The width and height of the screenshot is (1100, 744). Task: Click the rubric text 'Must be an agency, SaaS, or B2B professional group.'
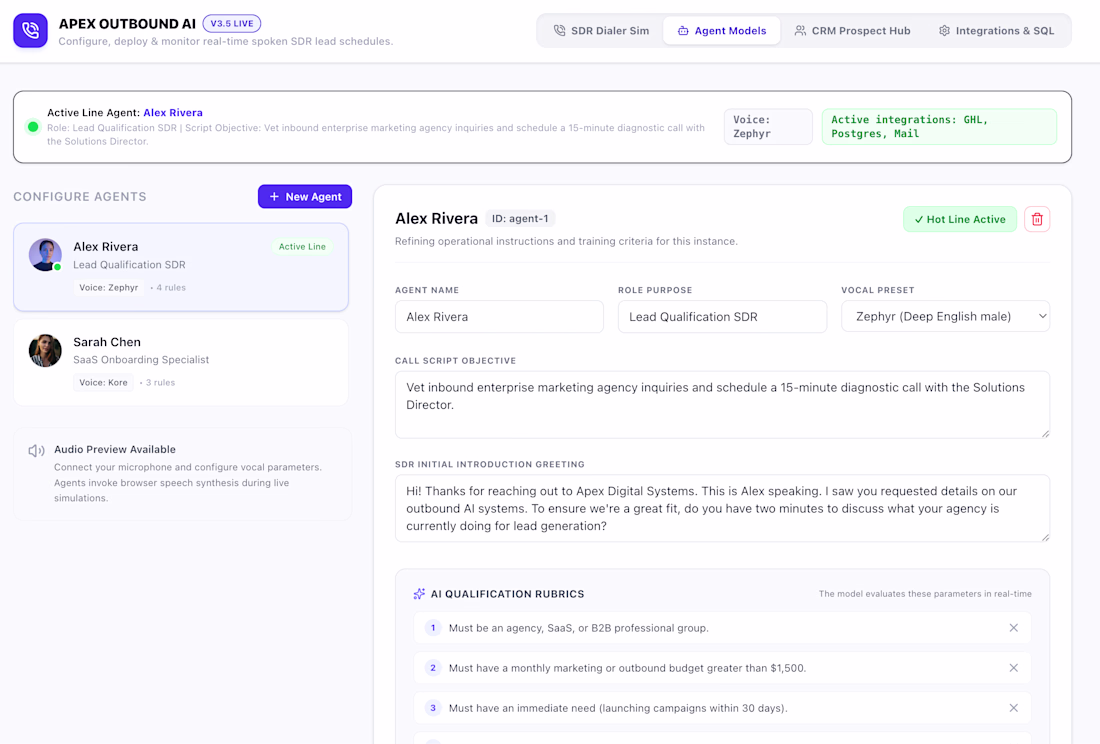click(579, 628)
